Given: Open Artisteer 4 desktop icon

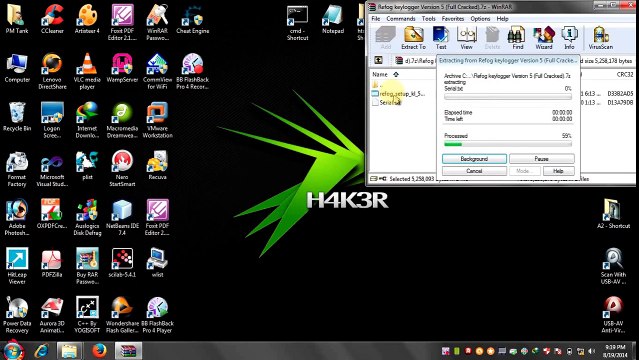Looking at the screenshot, I should click(87, 18).
